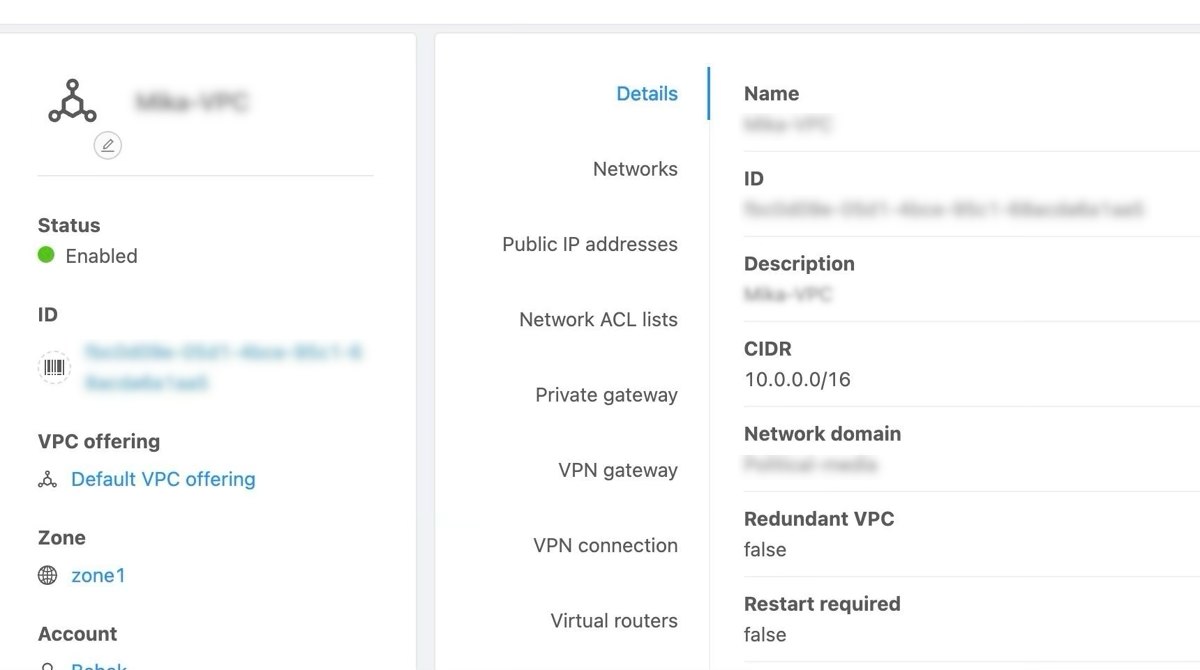Open the Default VPC offering link
This screenshot has height=670, width=1200.
tap(163, 479)
